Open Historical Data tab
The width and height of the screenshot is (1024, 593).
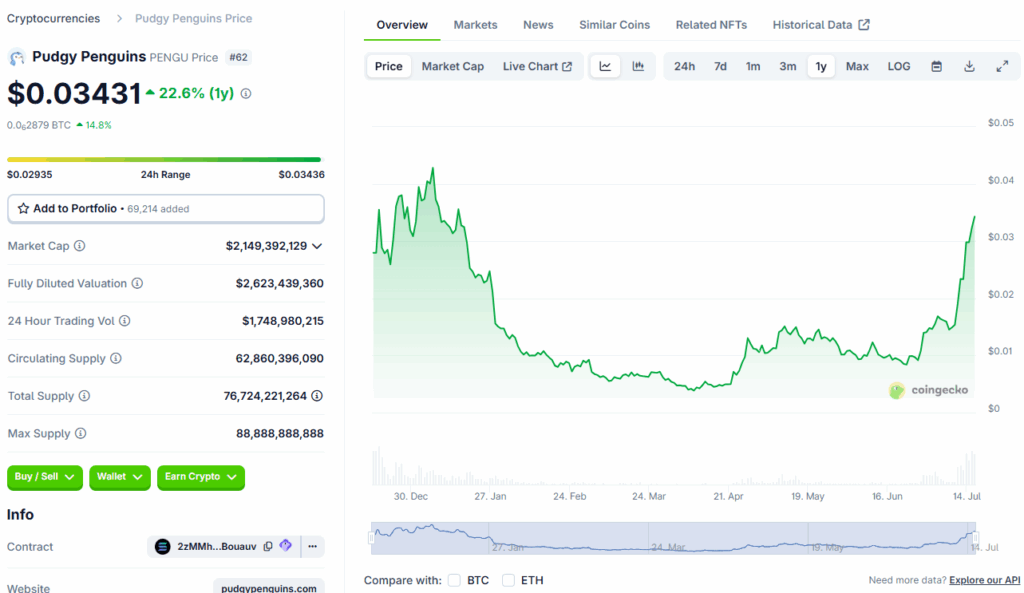821,25
